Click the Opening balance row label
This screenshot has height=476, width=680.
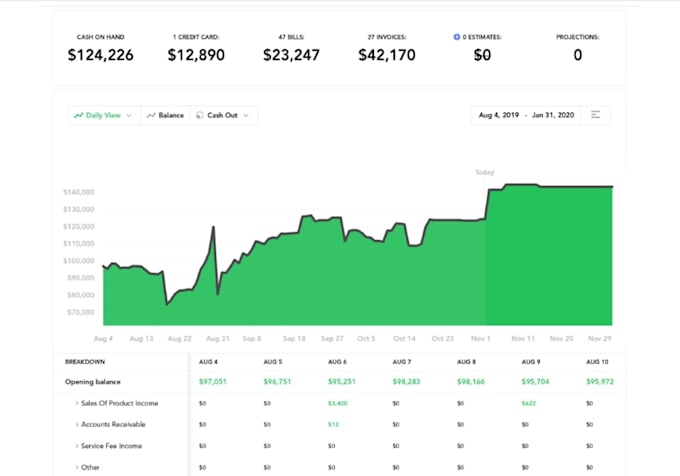click(93, 382)
